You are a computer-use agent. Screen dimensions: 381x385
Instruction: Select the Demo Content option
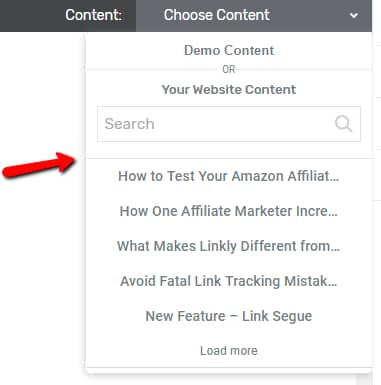229,51
